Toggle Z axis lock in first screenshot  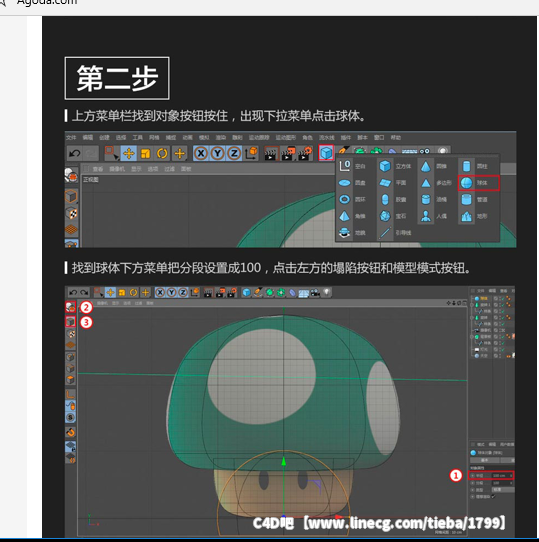234,153
